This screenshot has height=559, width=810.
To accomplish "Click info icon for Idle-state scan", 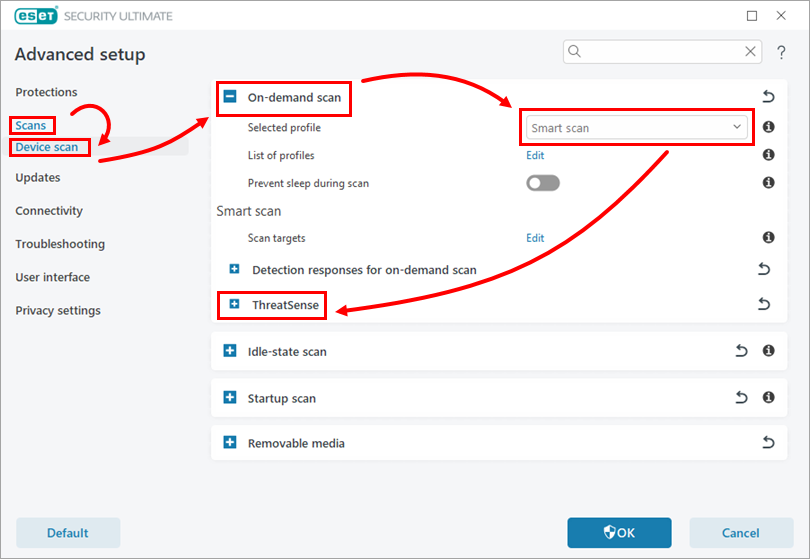I will pos(768,351).
